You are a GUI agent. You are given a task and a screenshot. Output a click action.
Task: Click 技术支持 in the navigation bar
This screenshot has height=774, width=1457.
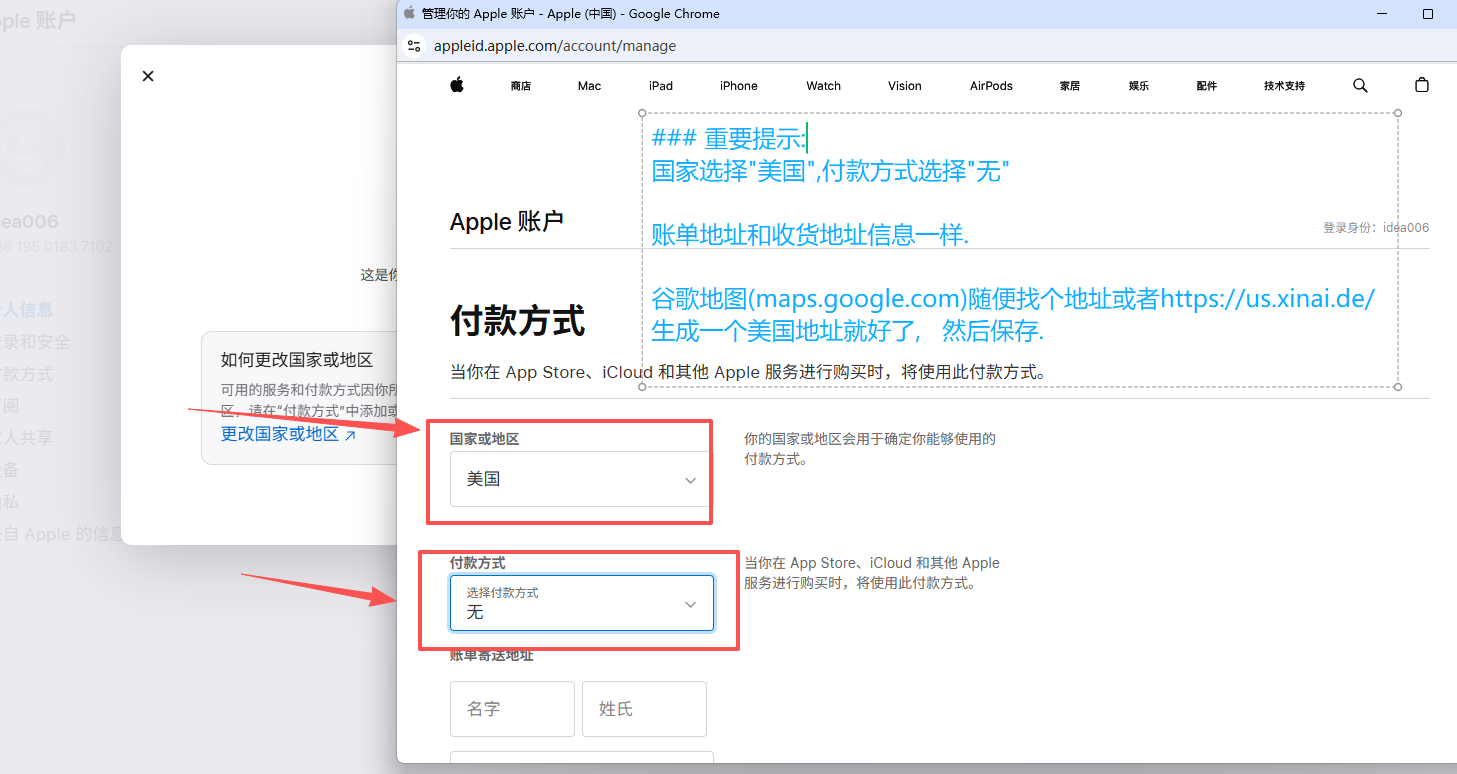coord(1284,86)
